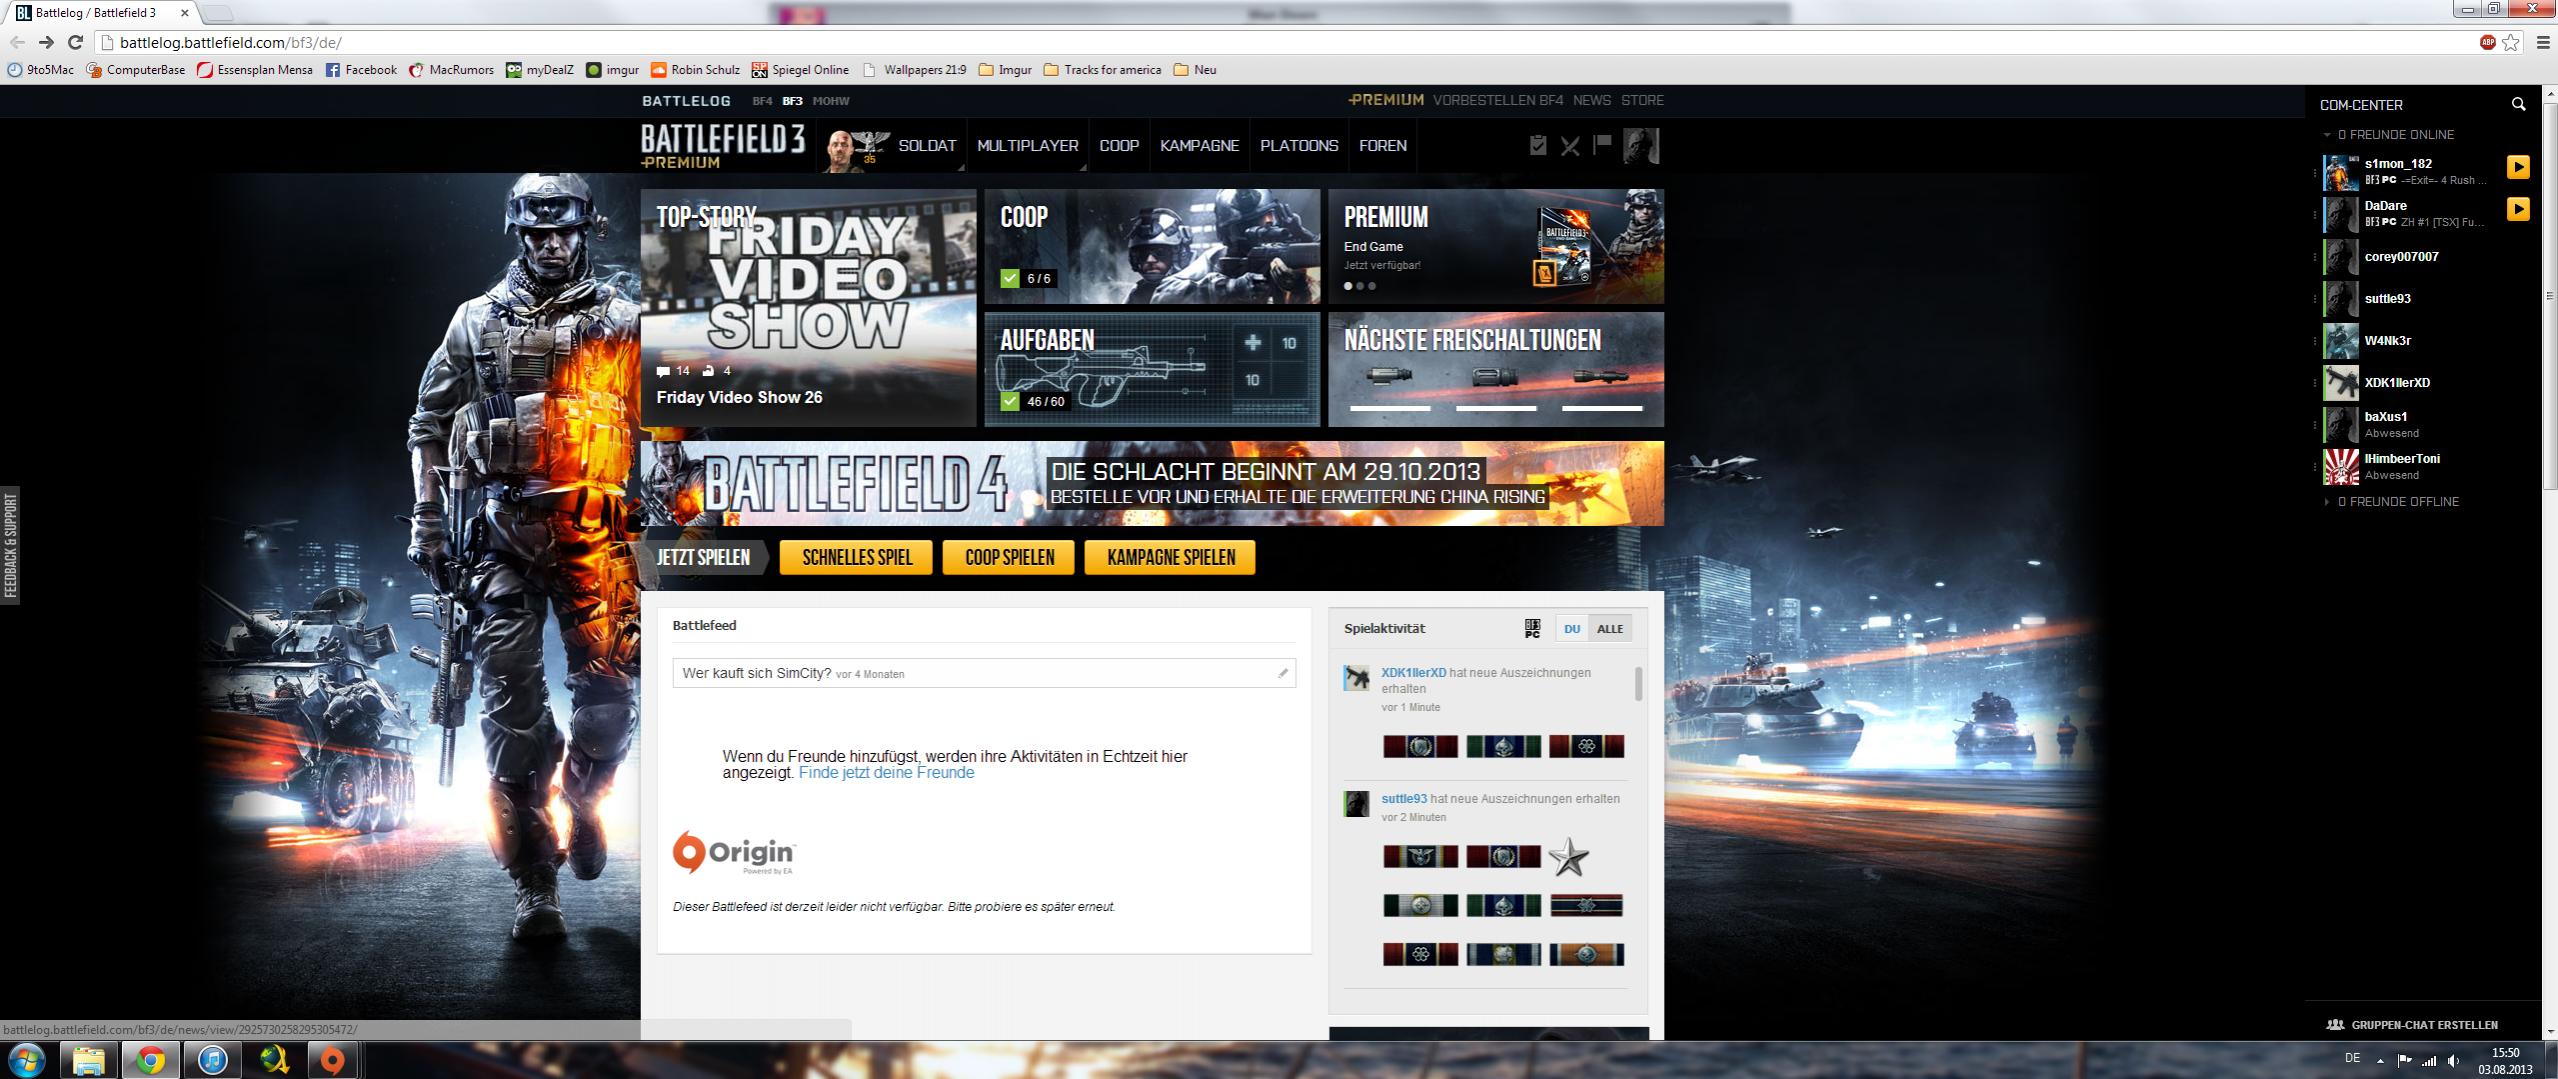
Task: Open the Store link in the top bar
Action: [1642, 100]
